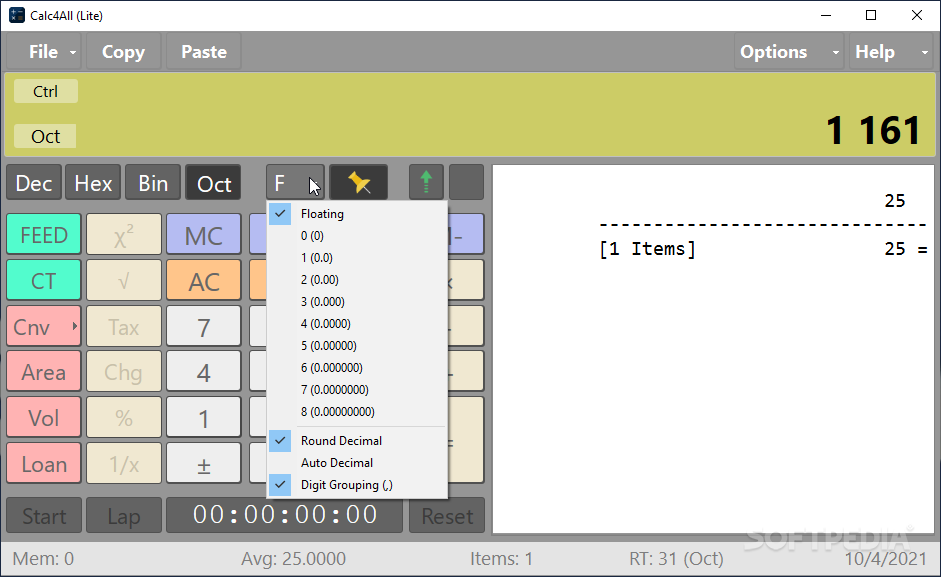Toggle Digit Grouping (,) option
Viewport: 941px width, 577px height.
[358, 485]
